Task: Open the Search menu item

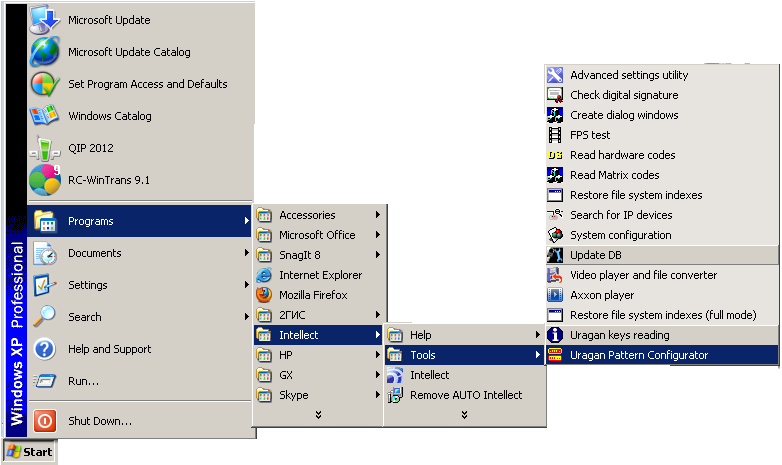Action: 140,317
